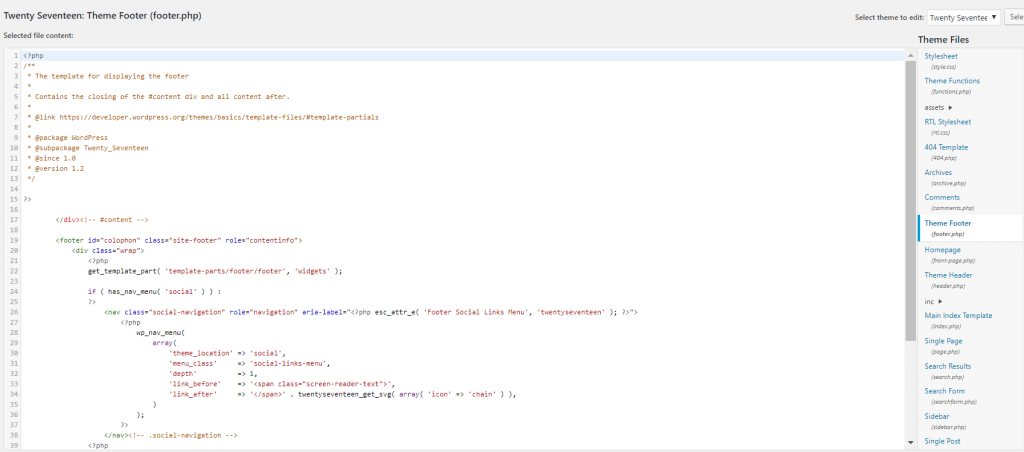
Task: Open Theme Functions file
Action: pyautogui.click(x=952, y=81)
